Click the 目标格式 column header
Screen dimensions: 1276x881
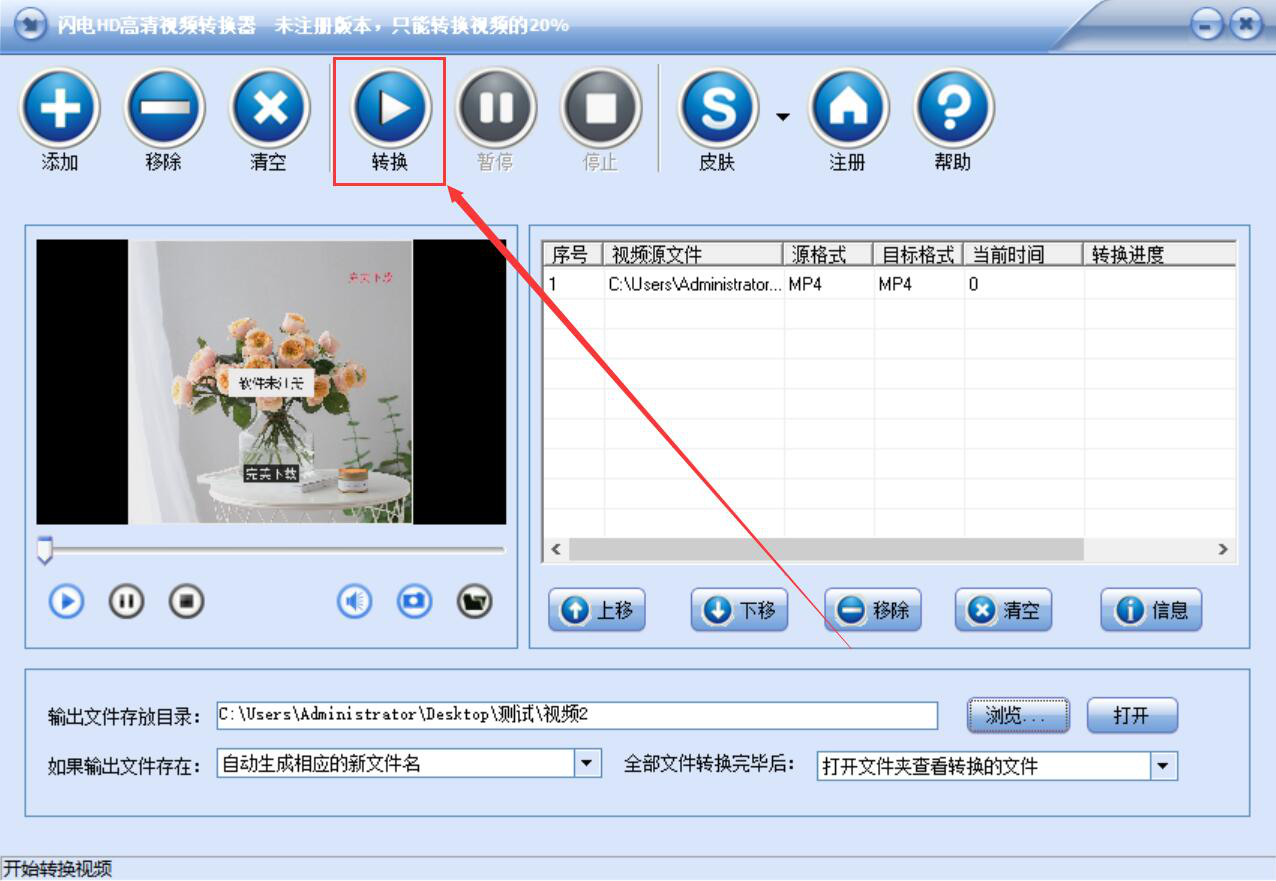(919, 254)
